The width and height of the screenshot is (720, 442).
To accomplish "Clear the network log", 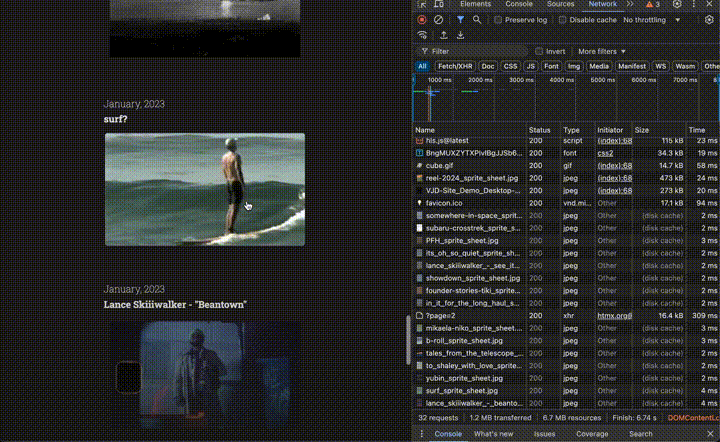I will tap(438, 19).
